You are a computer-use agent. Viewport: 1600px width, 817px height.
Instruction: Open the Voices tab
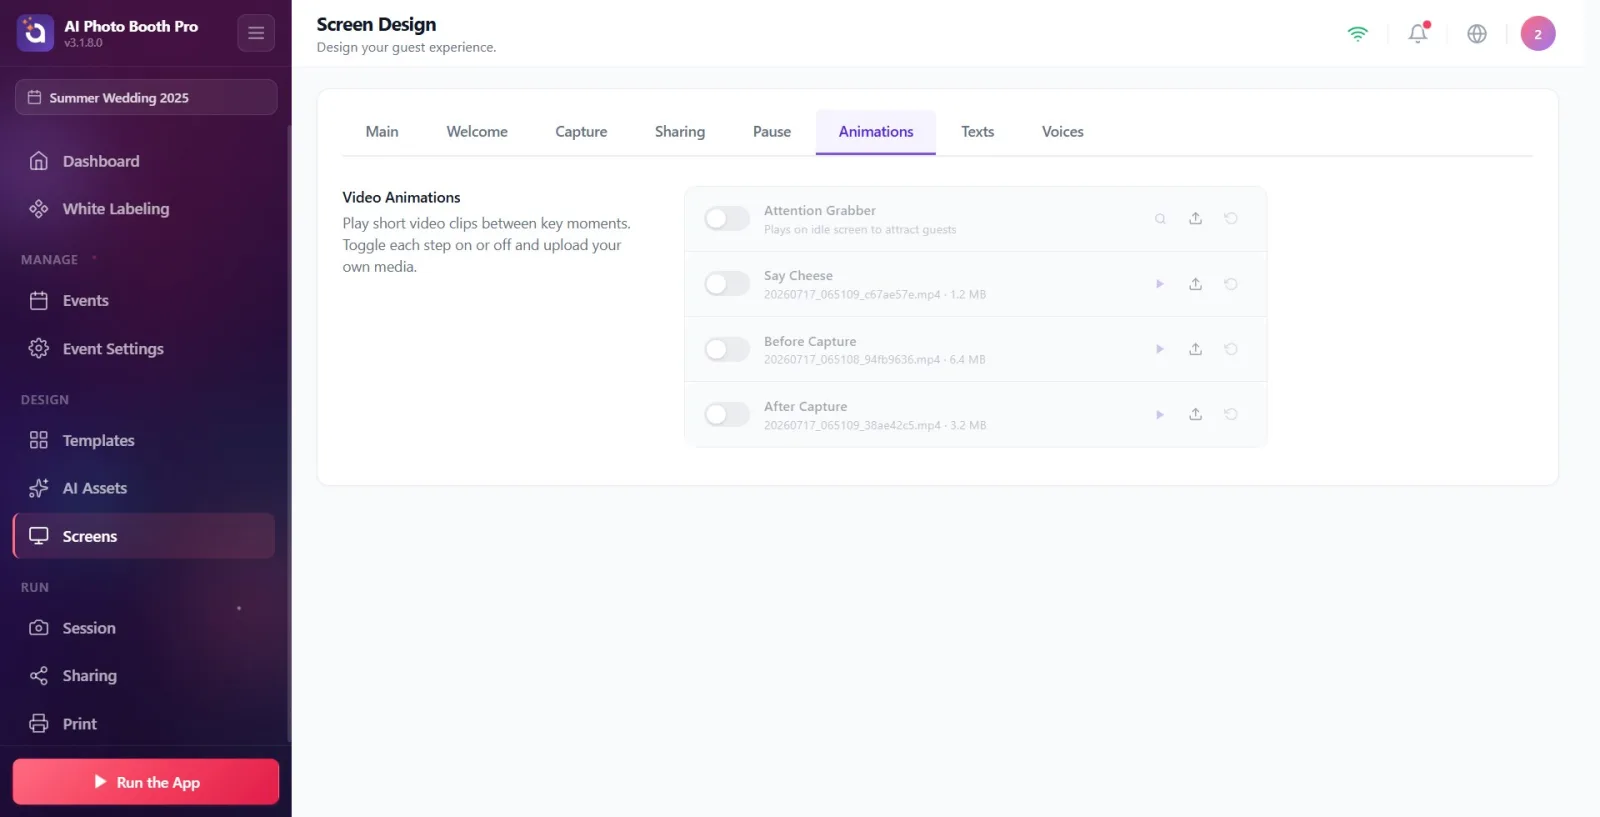pos(1063,132)
